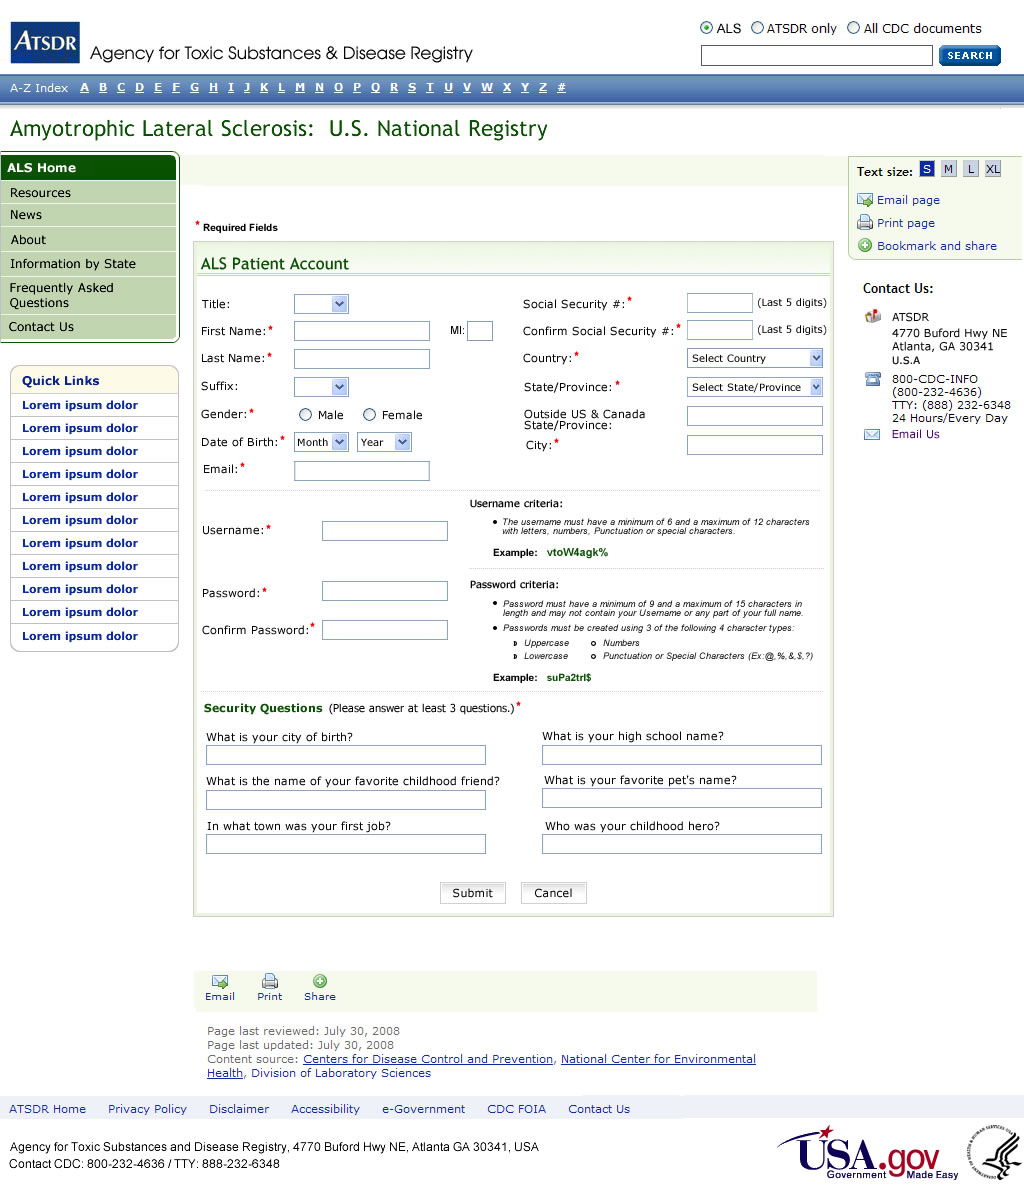This screenshot has height=1192, width=1024.
Task: Click the Password input field
Action: (385, 591)
